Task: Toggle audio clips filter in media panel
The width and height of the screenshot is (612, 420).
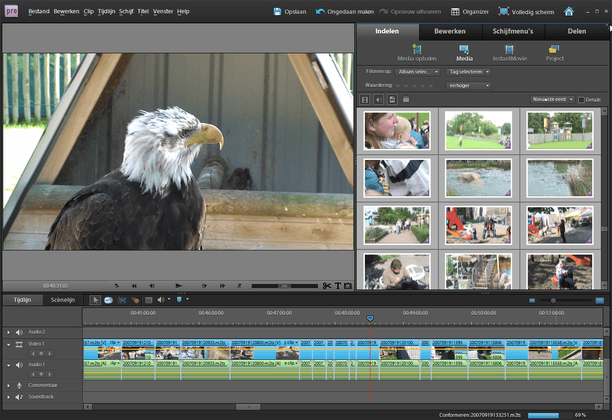Action: [379, 100]
